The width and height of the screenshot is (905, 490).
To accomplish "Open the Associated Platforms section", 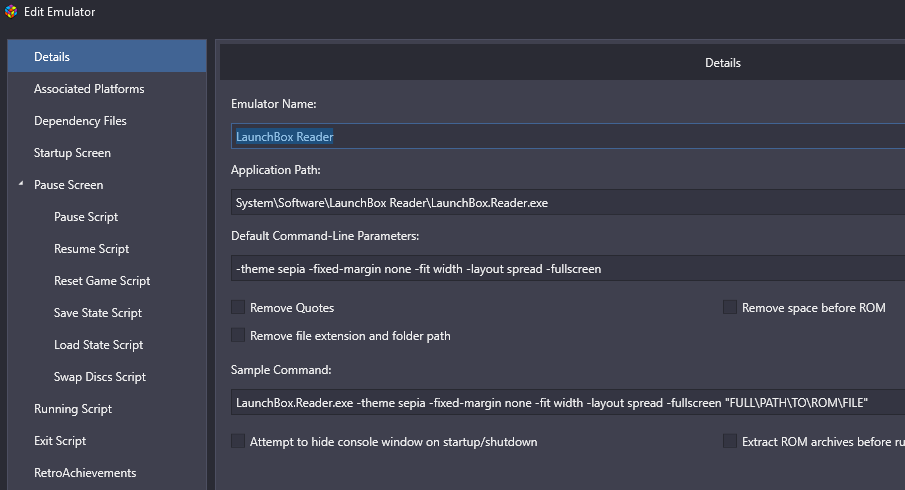I will pos(89,89).
